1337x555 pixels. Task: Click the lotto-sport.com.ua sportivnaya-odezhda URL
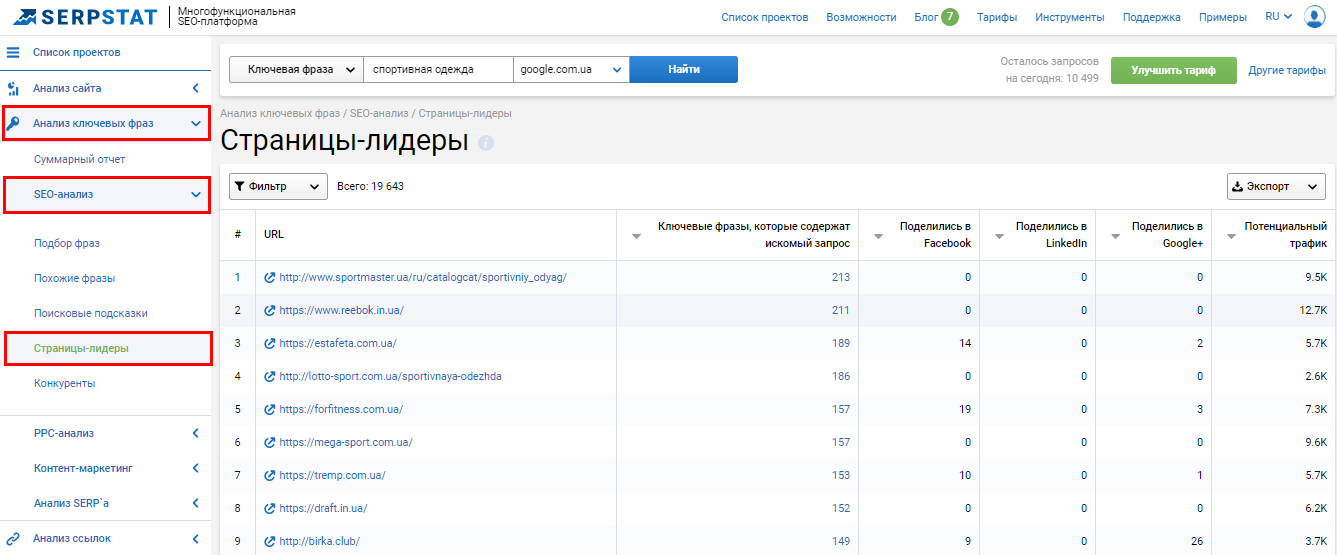pyautogui.click(x=391, y=377)
